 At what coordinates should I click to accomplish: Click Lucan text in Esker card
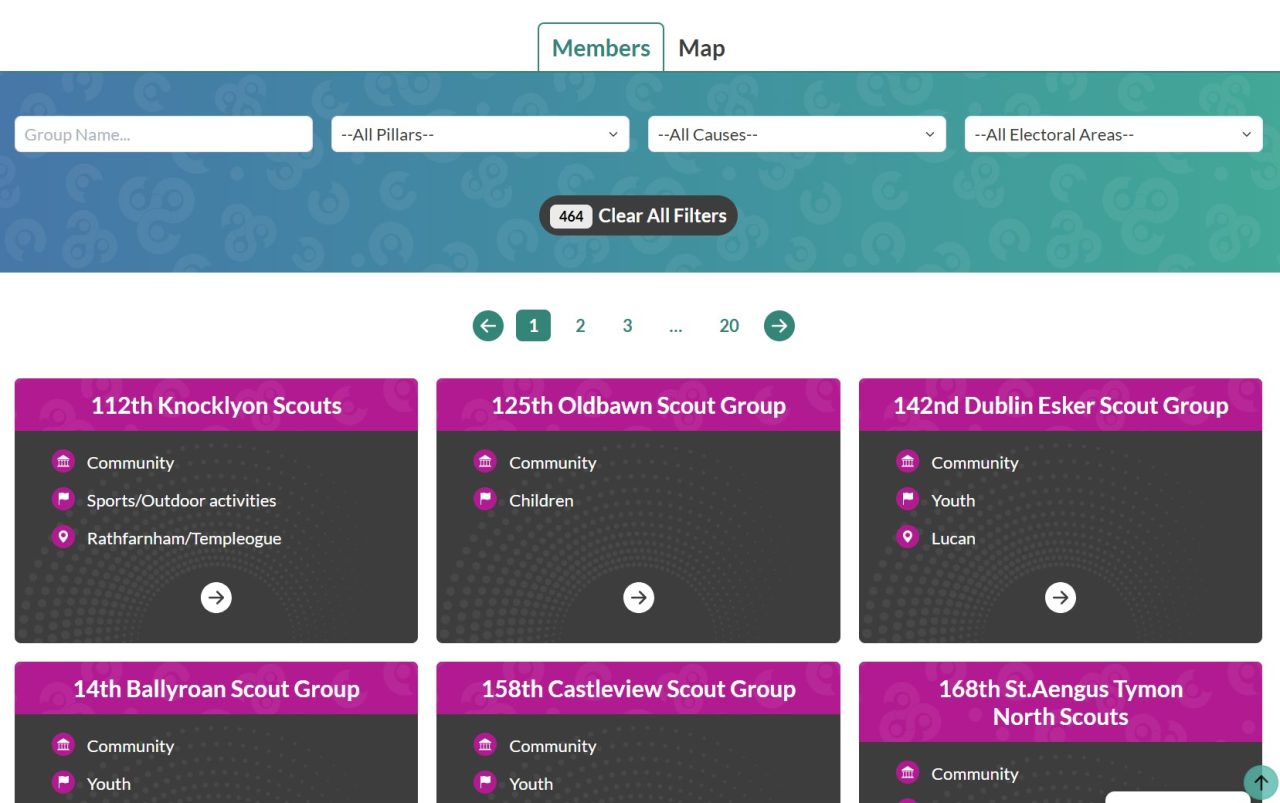coord(953,538)
